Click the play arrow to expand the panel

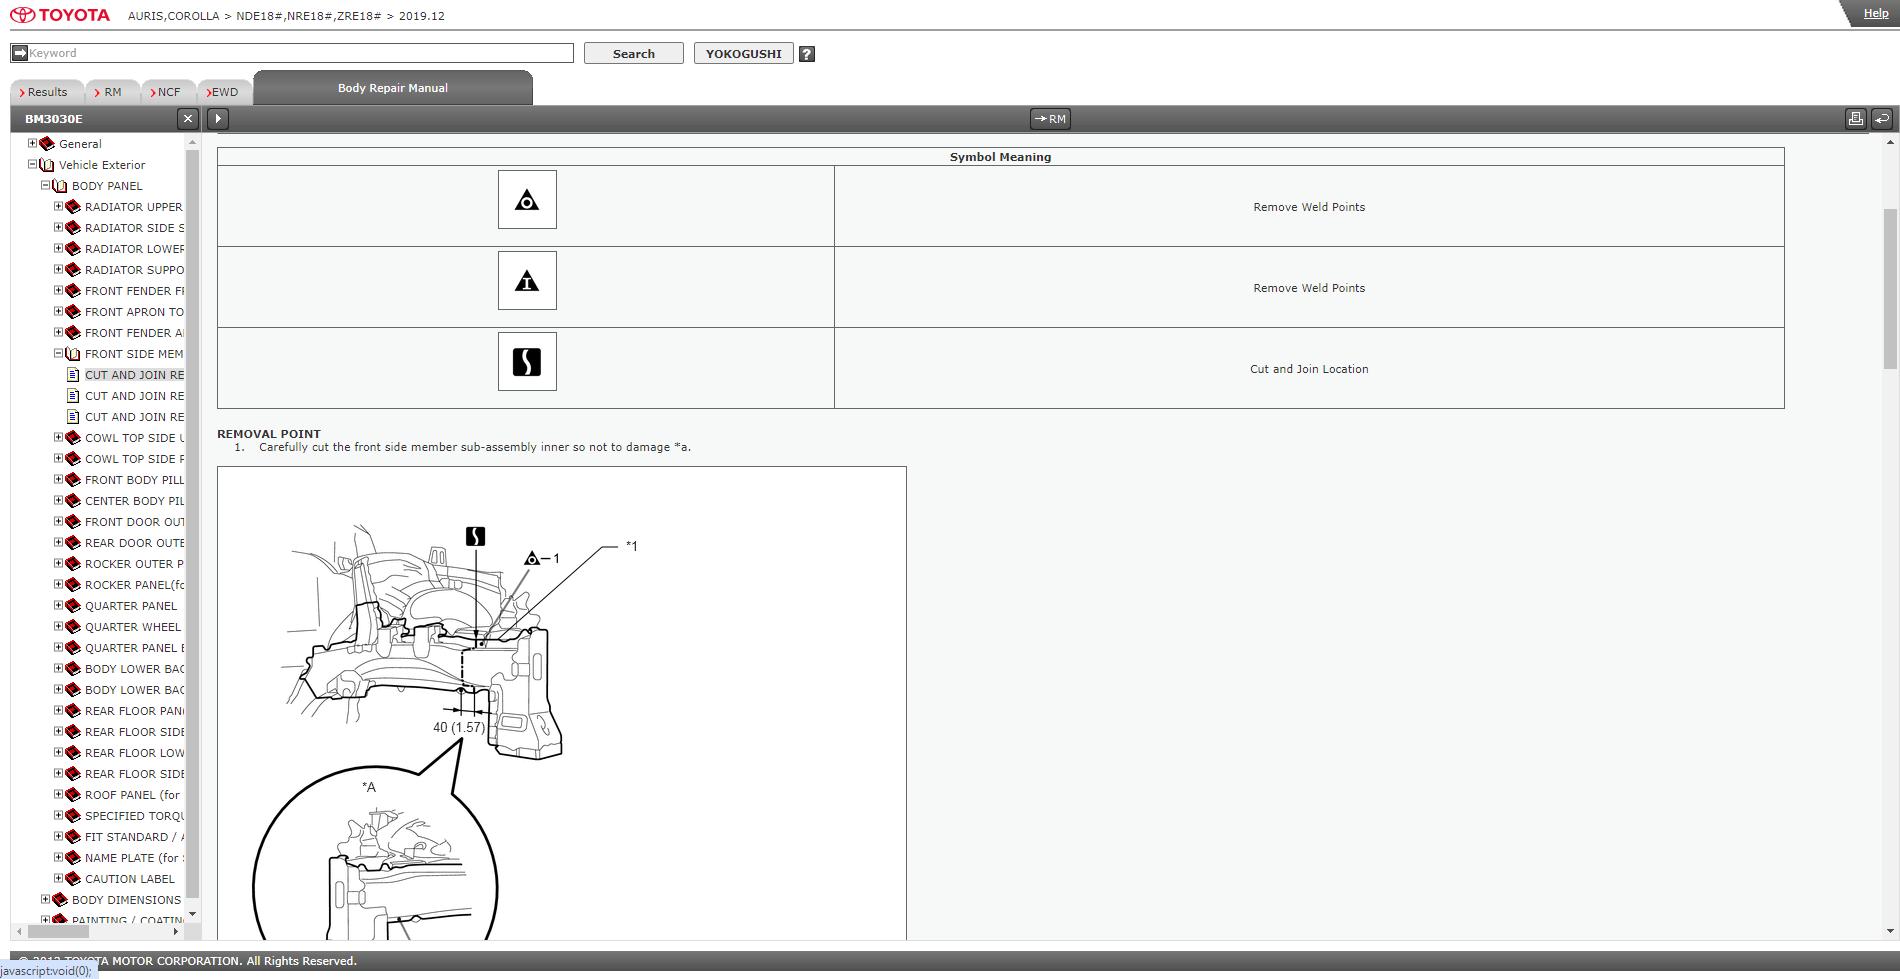click(x=218, y=119)
